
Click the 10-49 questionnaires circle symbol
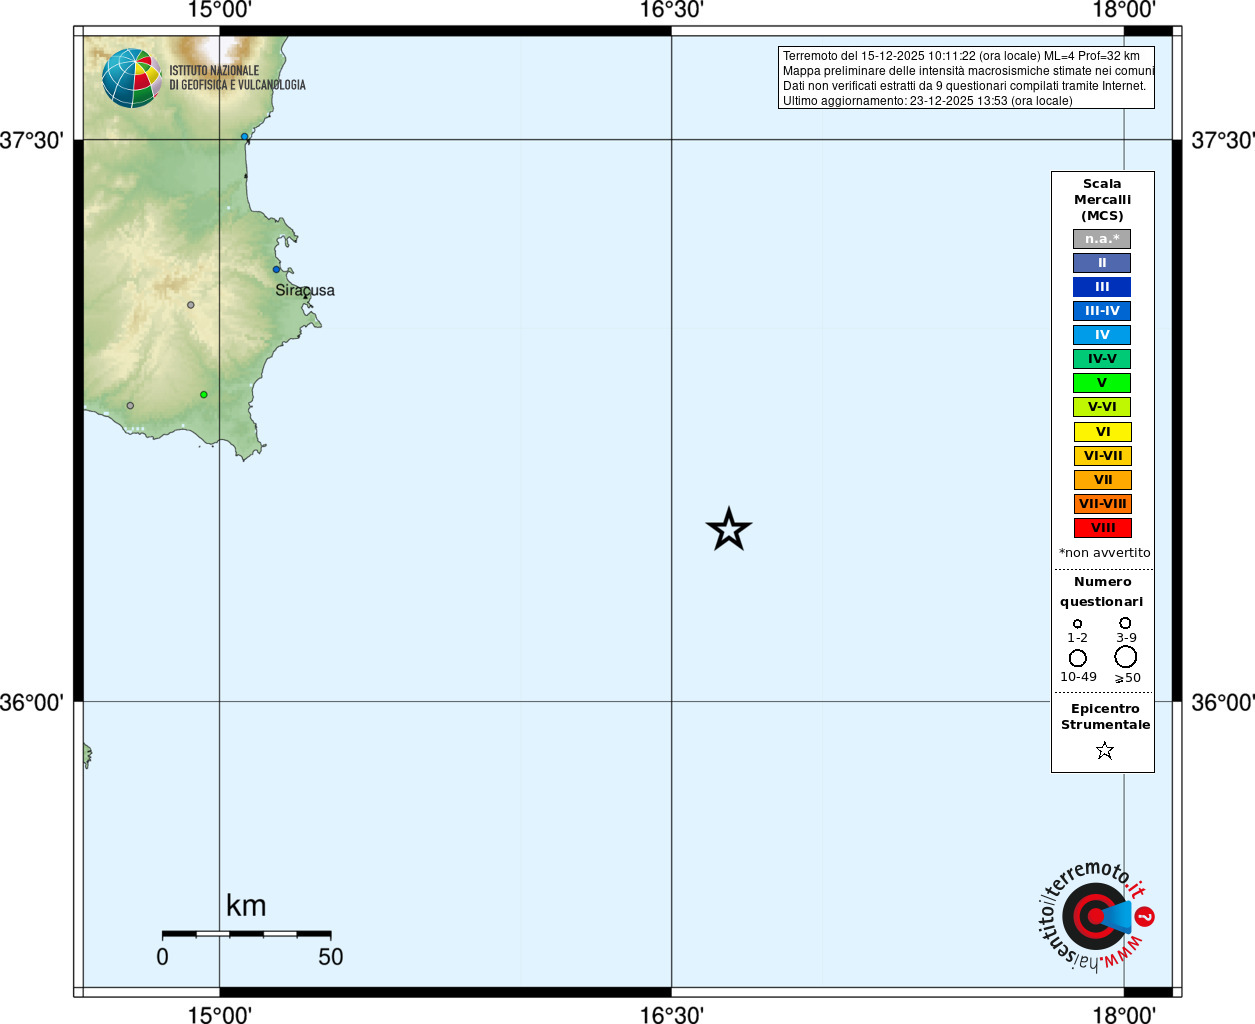[1077, 658]
